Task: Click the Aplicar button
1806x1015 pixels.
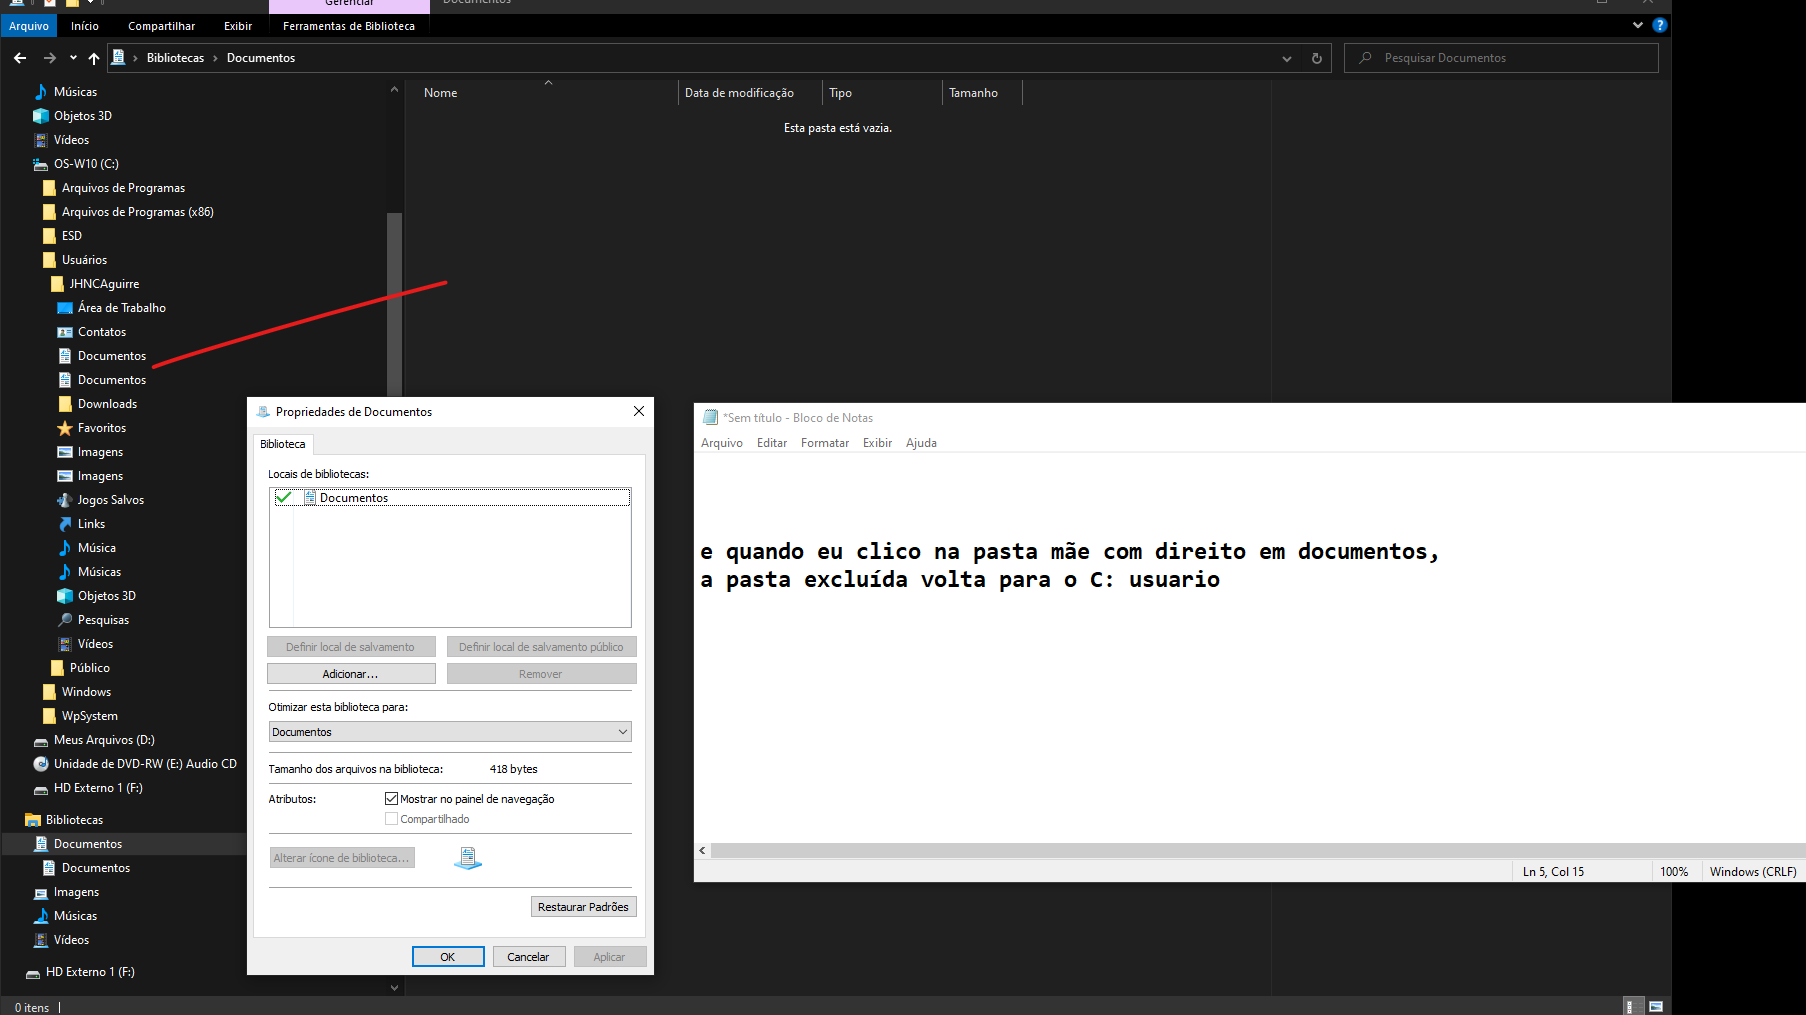Action: tap(610, 957)
